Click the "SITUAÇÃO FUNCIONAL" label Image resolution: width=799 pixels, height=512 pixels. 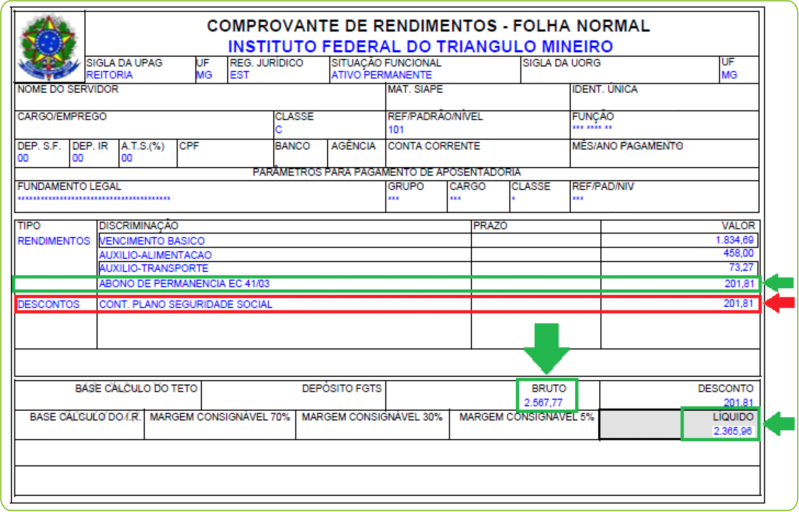[386, 63]
